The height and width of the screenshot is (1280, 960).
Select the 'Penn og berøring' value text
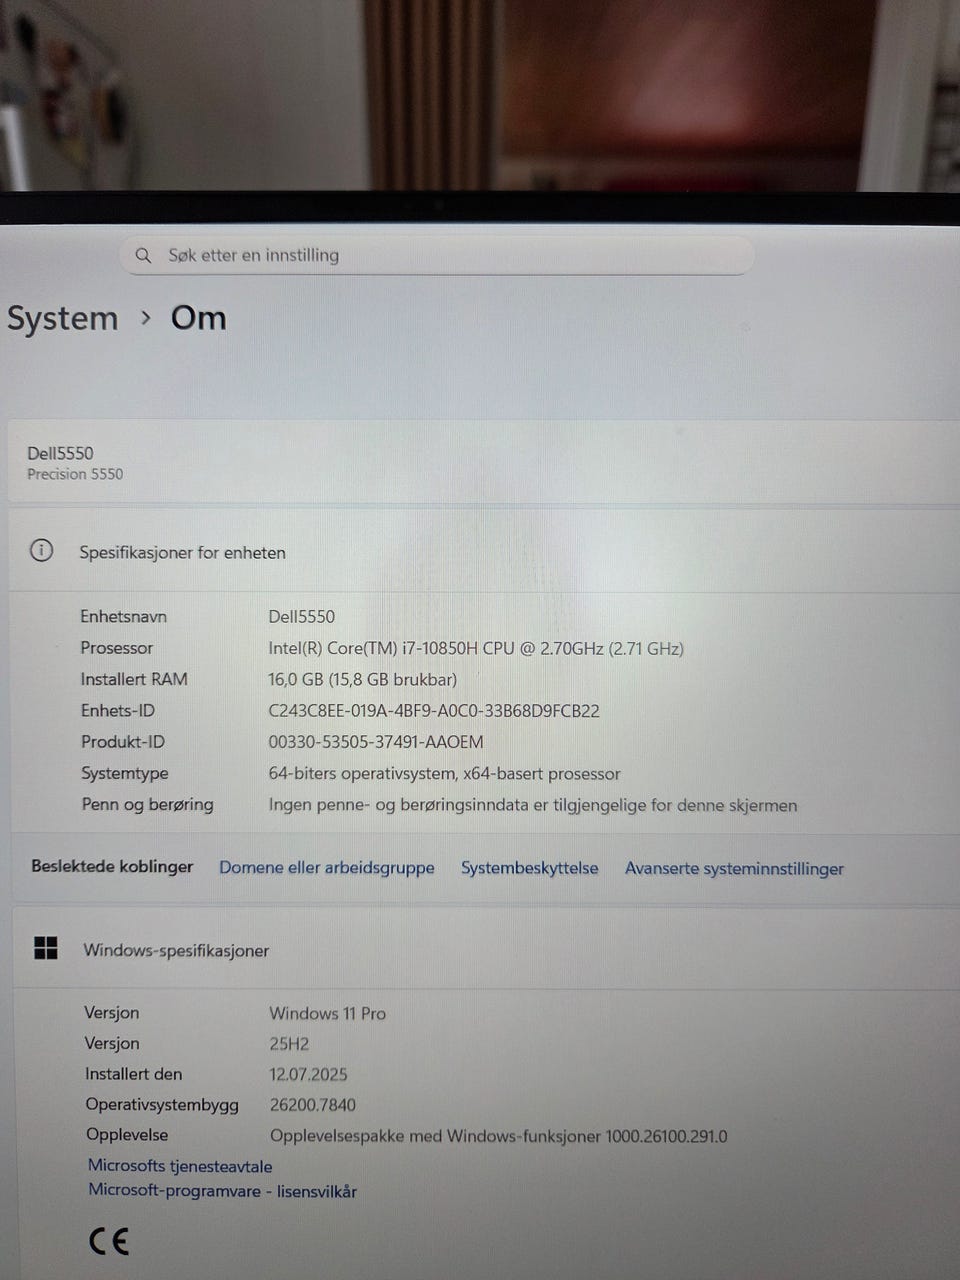(x=533, y=805)
